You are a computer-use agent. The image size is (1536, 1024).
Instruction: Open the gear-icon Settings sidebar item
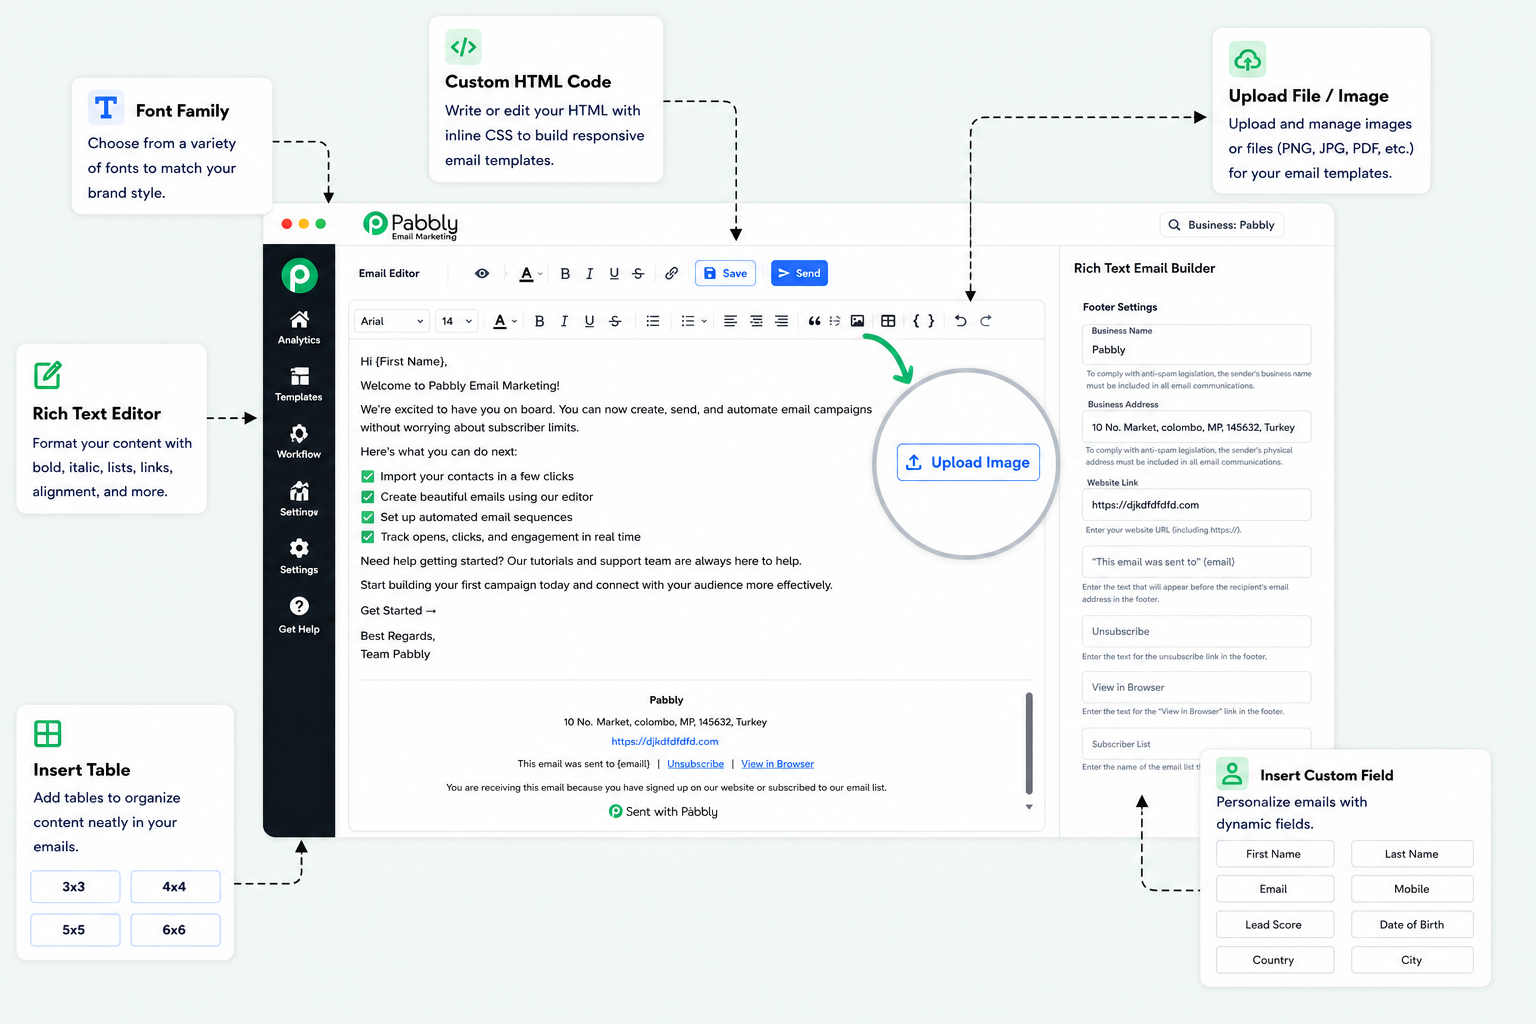point(299,557)
